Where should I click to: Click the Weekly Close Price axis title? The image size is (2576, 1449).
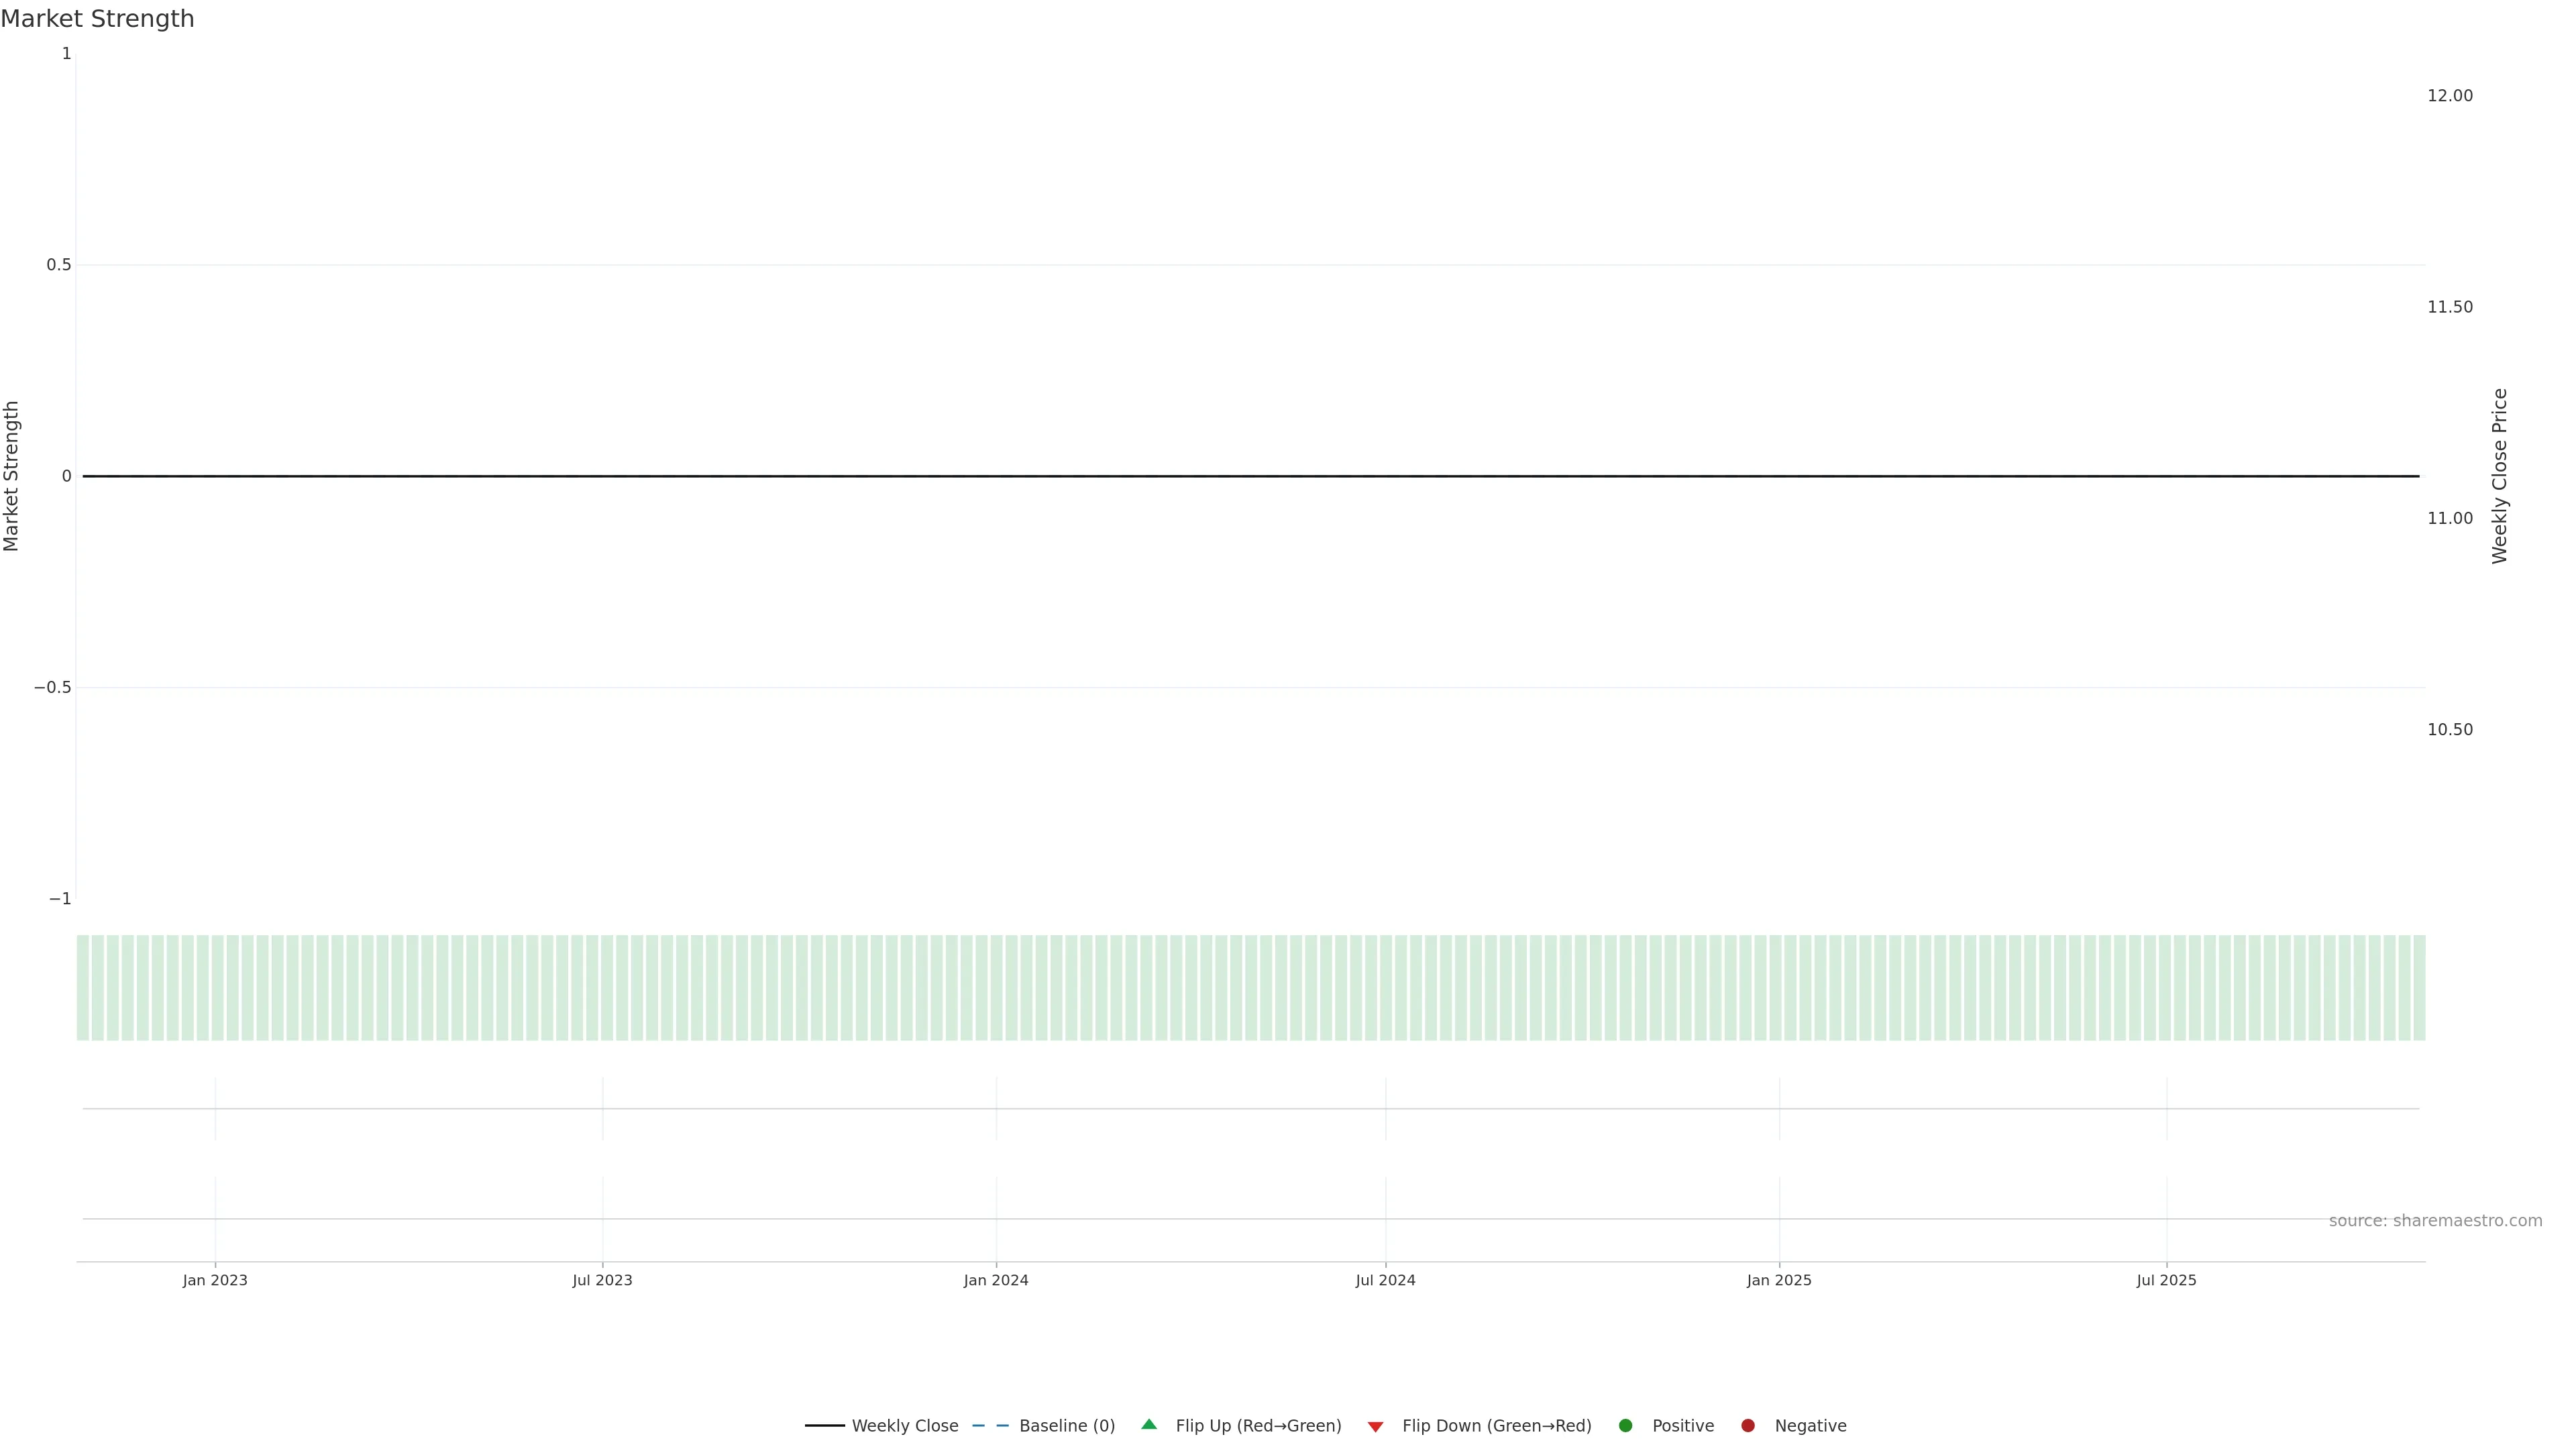click(x=2499, y=476)
